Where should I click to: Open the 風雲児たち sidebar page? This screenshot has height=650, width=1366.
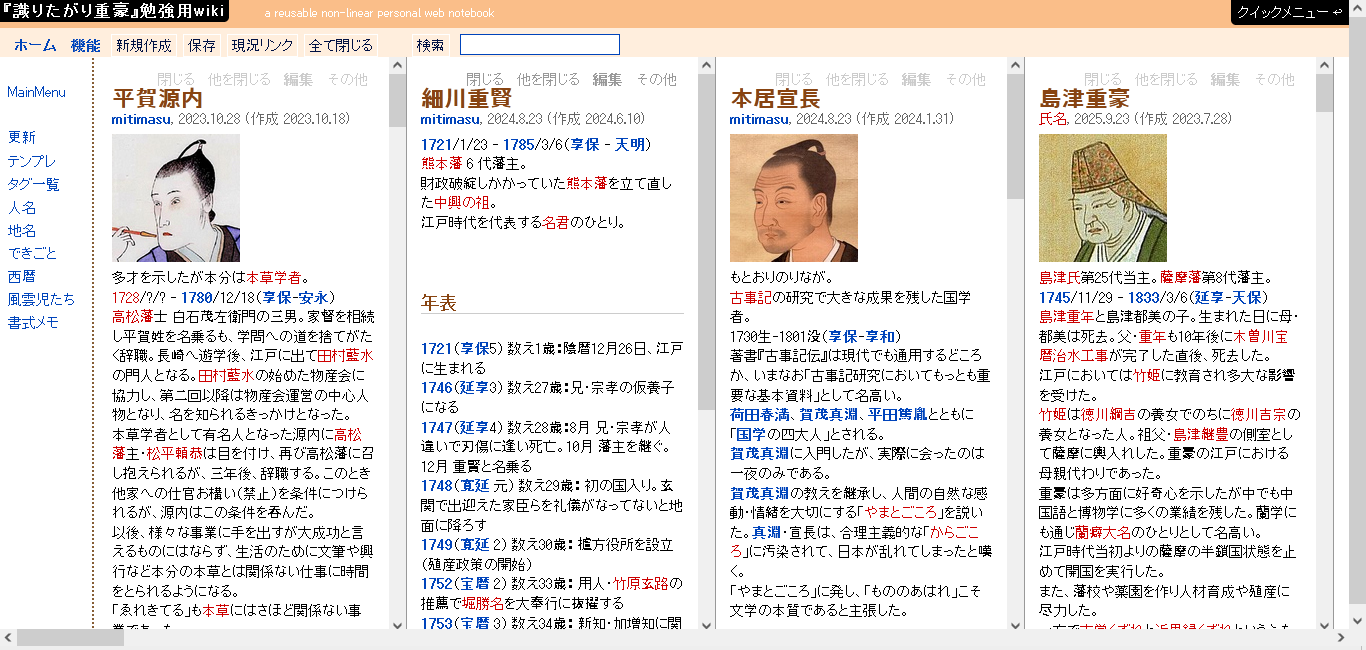pyautogui.click(x=43, y=298)
